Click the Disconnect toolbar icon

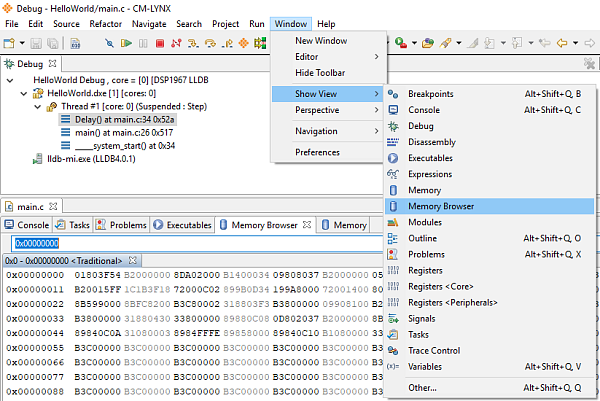coord(176,43)
